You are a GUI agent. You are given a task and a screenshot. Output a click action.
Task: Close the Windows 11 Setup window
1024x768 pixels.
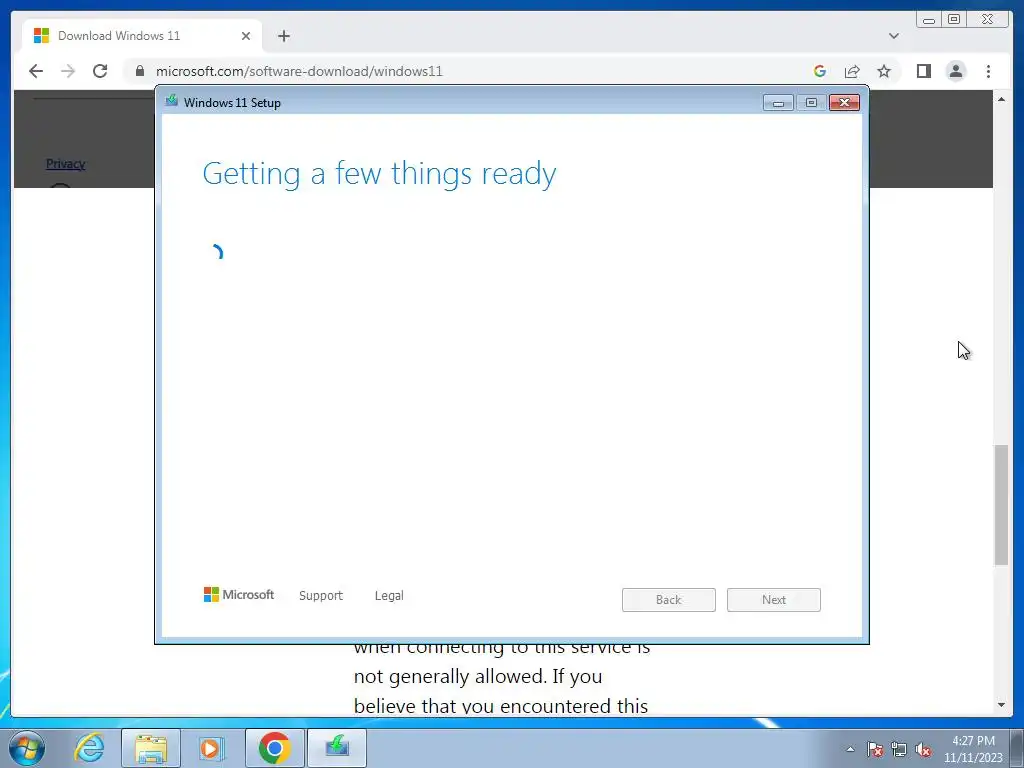click(x=844, y=103)
